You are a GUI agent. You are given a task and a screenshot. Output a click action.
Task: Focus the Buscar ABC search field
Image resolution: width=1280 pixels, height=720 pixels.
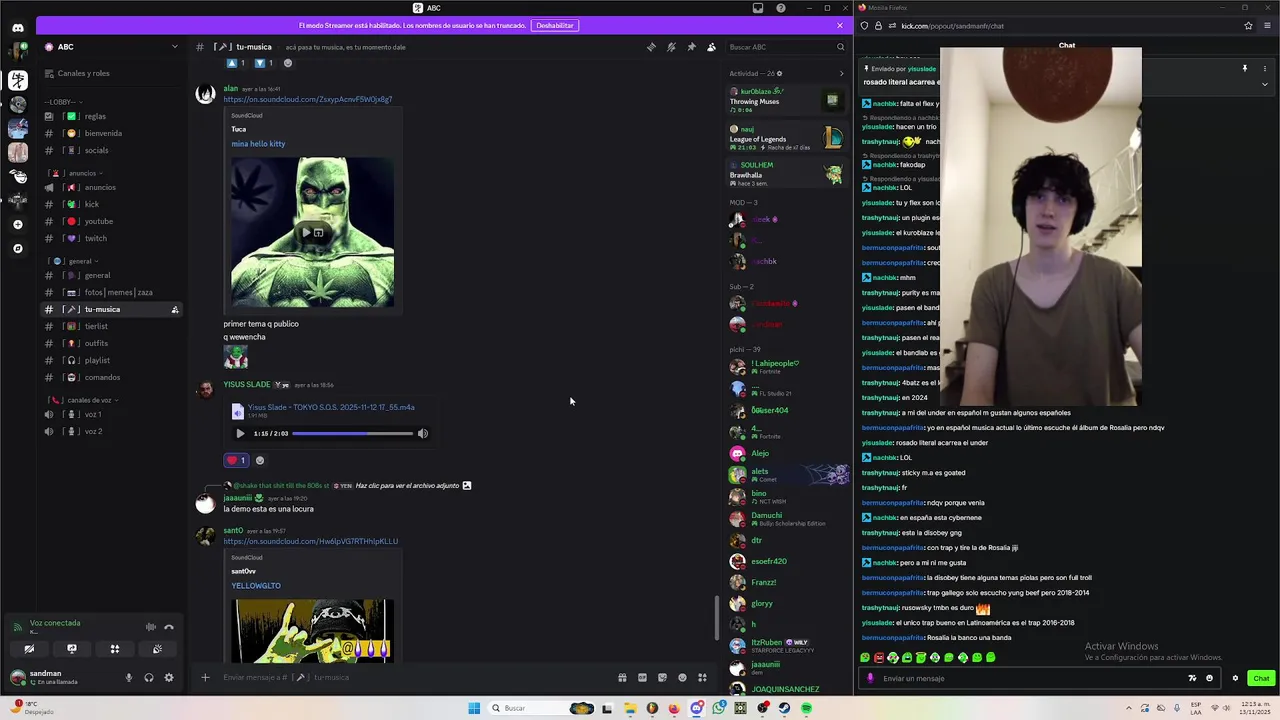click(786, 47)
